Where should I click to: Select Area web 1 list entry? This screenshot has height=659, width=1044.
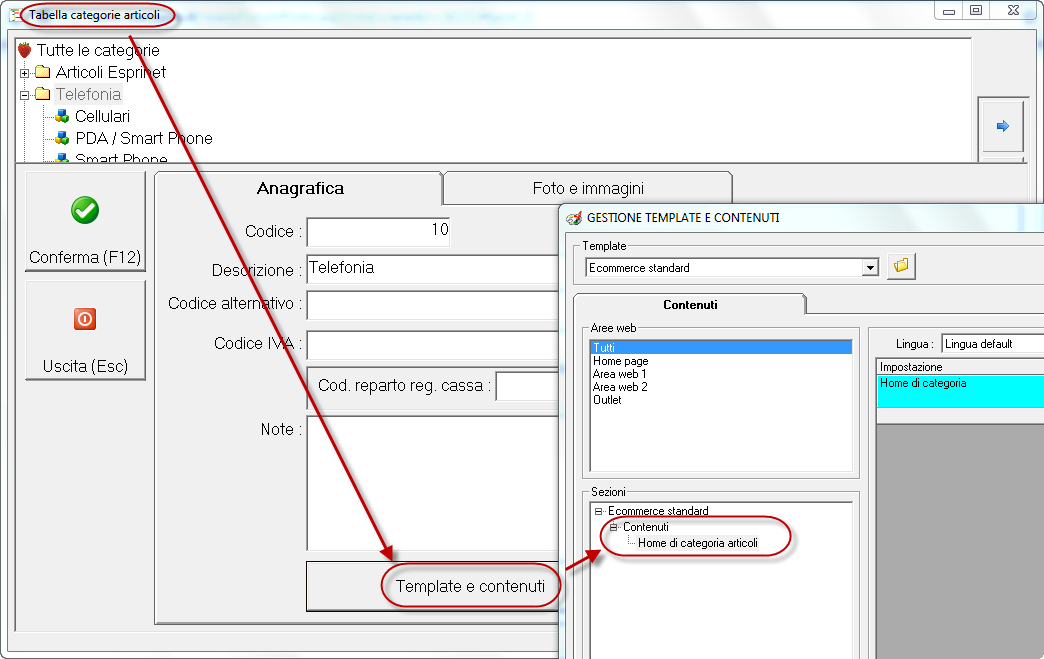click(620, 373)
